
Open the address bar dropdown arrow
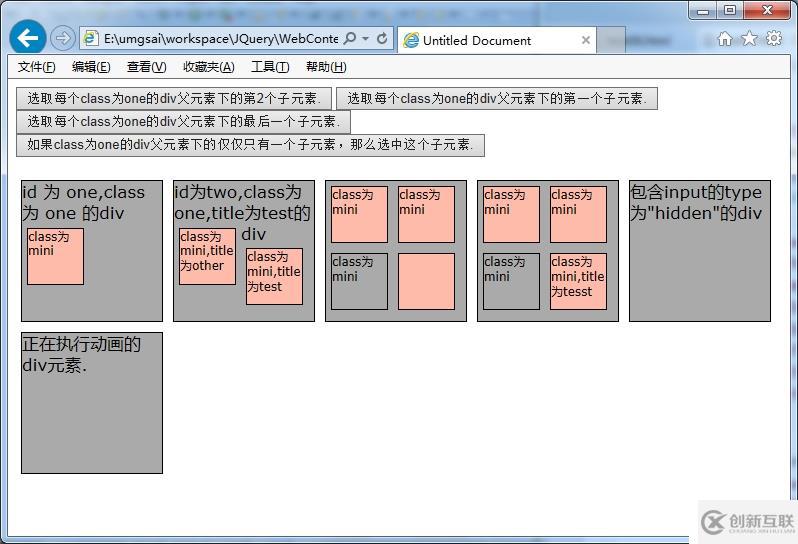coord(365,38)
